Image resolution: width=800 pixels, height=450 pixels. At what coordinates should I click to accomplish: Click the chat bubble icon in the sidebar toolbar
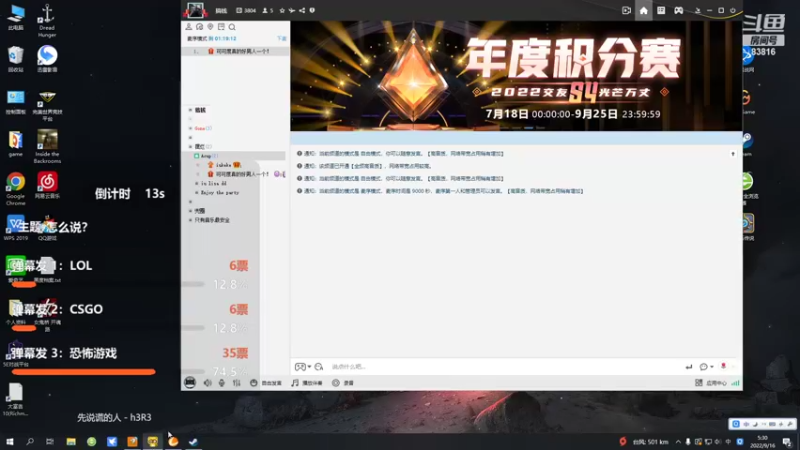click(x=199, y=27)
